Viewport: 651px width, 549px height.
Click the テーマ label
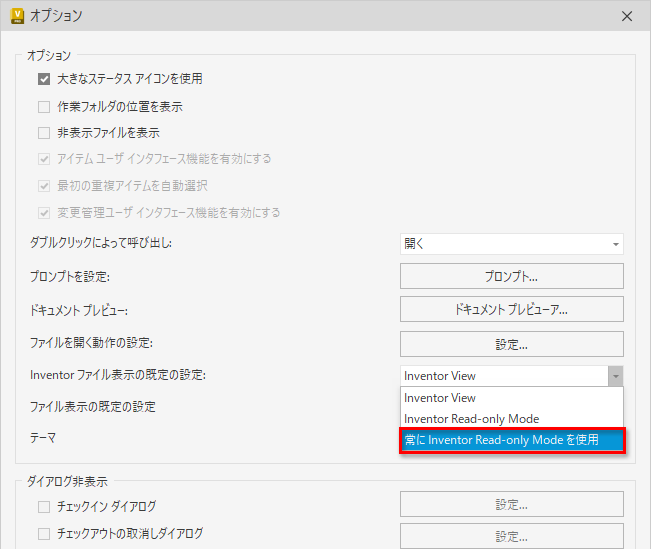(43, 438)
